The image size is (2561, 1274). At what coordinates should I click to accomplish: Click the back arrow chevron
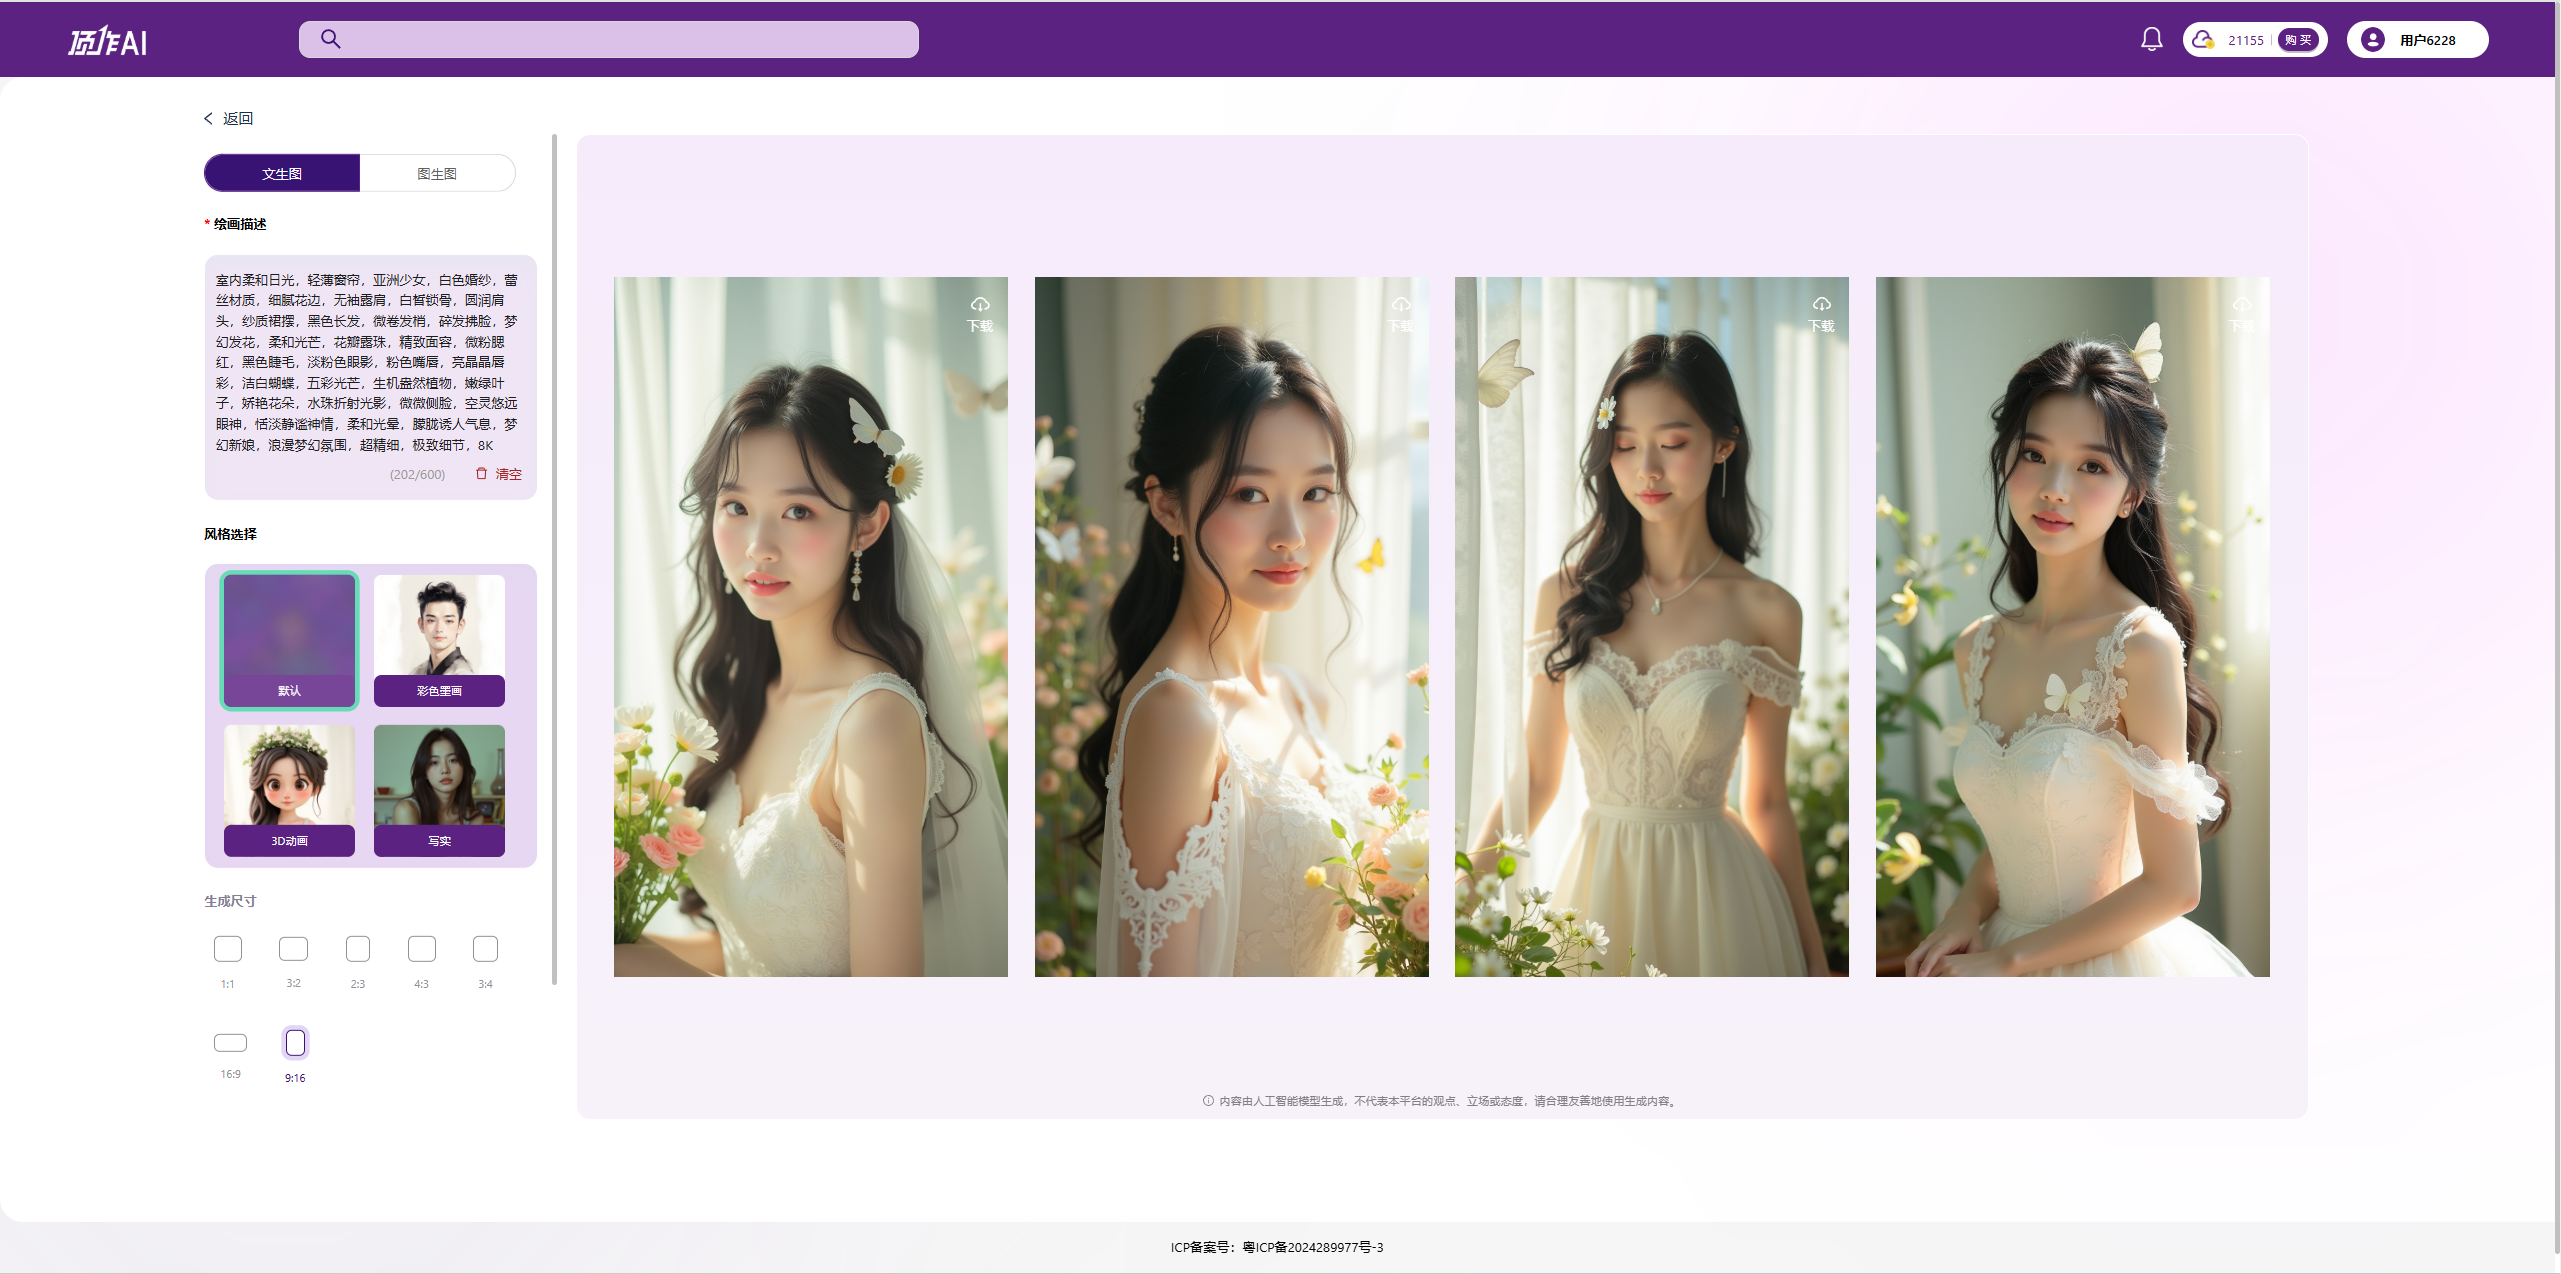coord(209,118)
